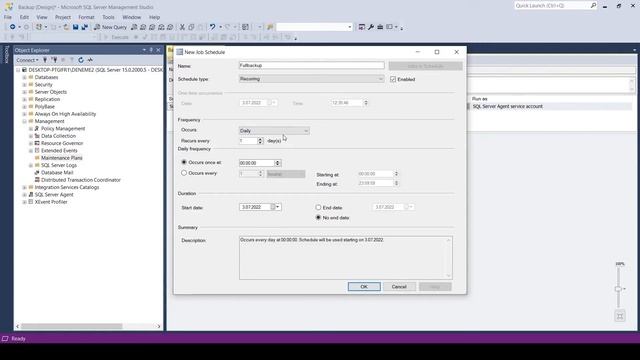Open the Edit menu
The image size is (640, 360).
click(x=24, y=17)
